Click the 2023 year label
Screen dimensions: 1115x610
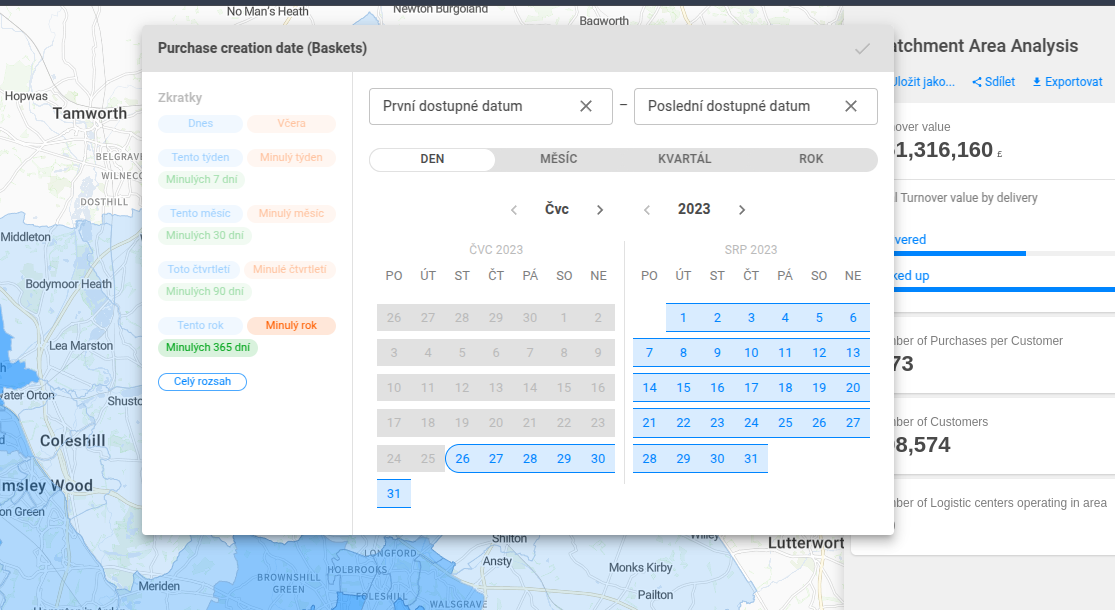pos(694,210)
